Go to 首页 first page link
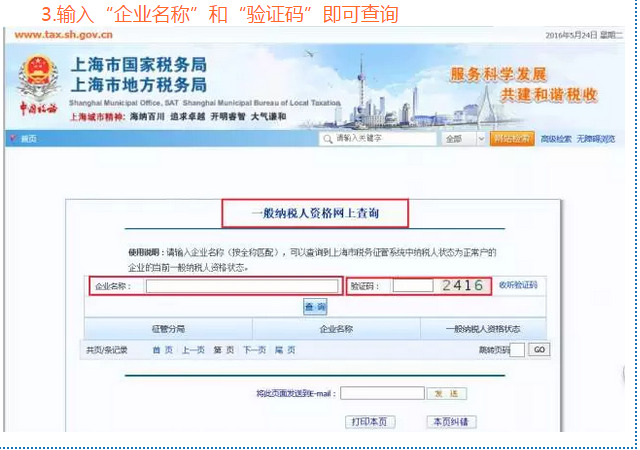 click(162, 350)
